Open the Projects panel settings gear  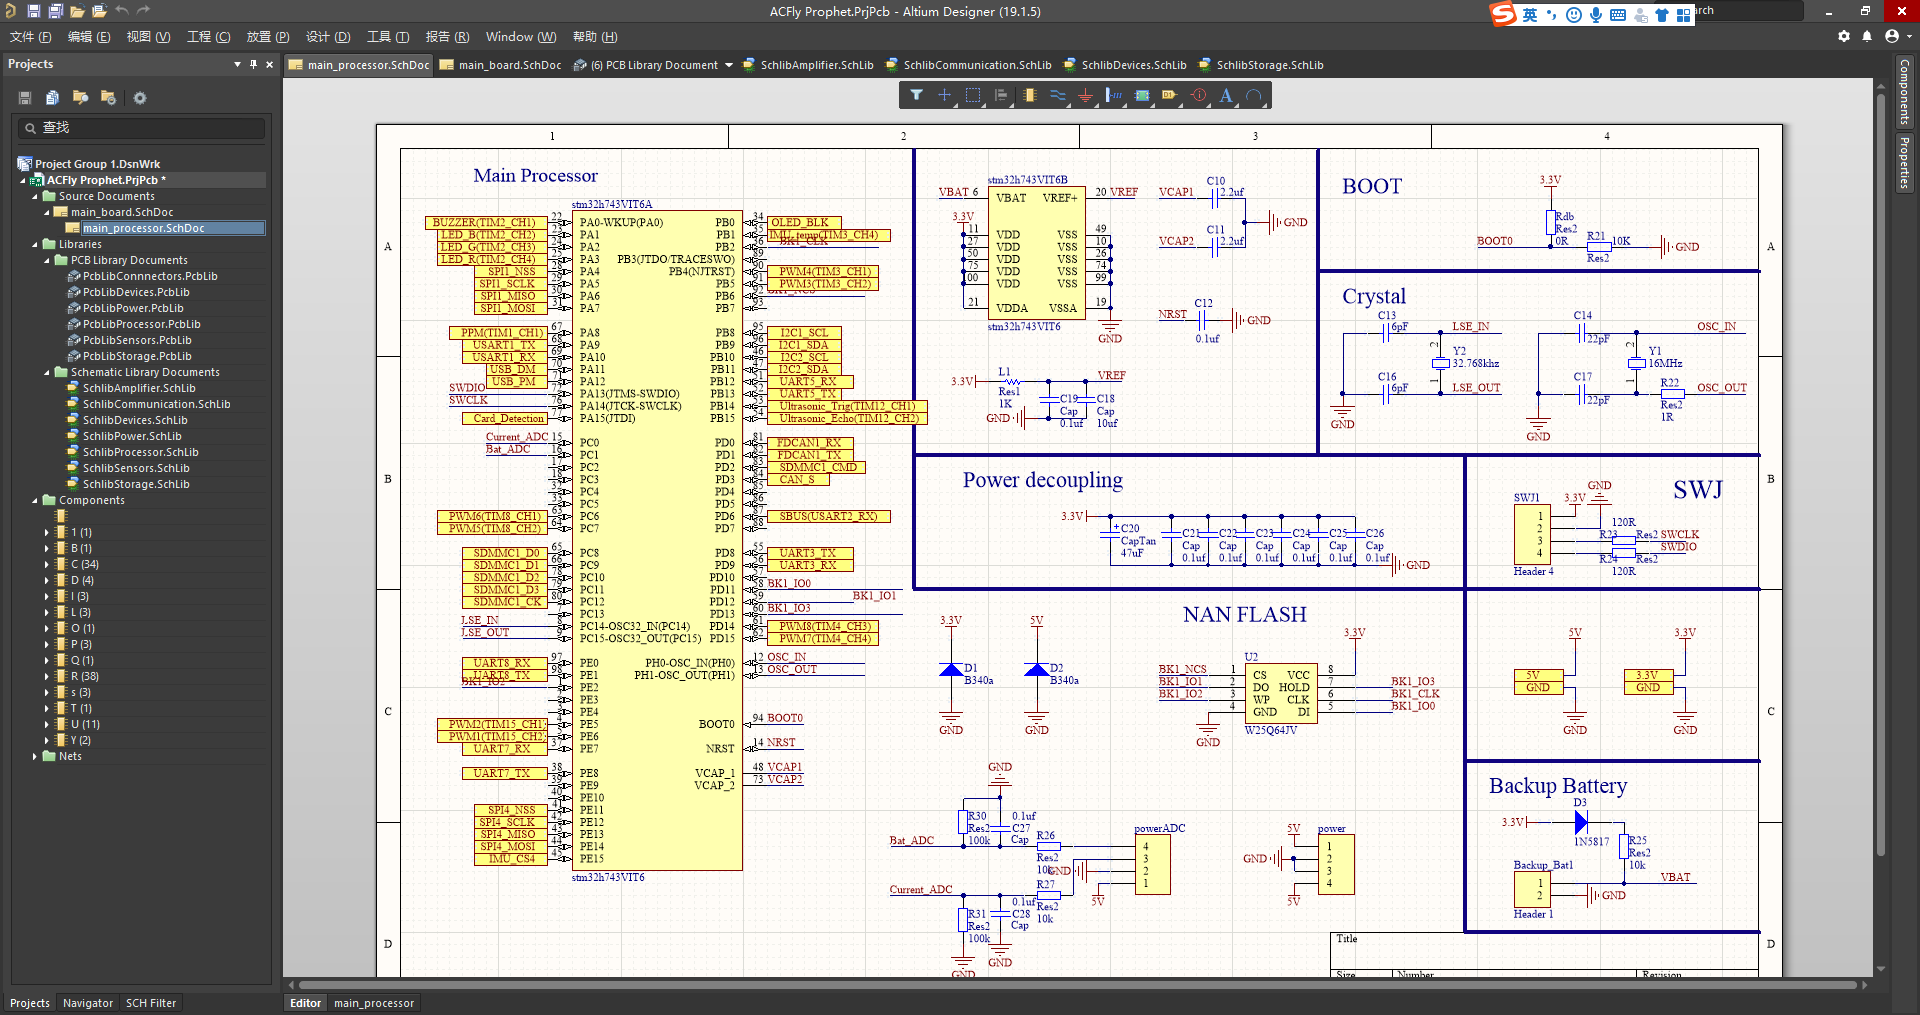pyautogui.click(x=140, y=98)
